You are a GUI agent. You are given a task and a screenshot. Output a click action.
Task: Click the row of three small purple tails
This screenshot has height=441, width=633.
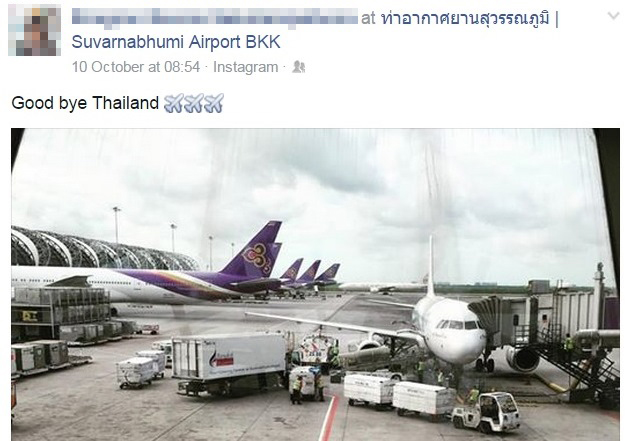point(310,272)
